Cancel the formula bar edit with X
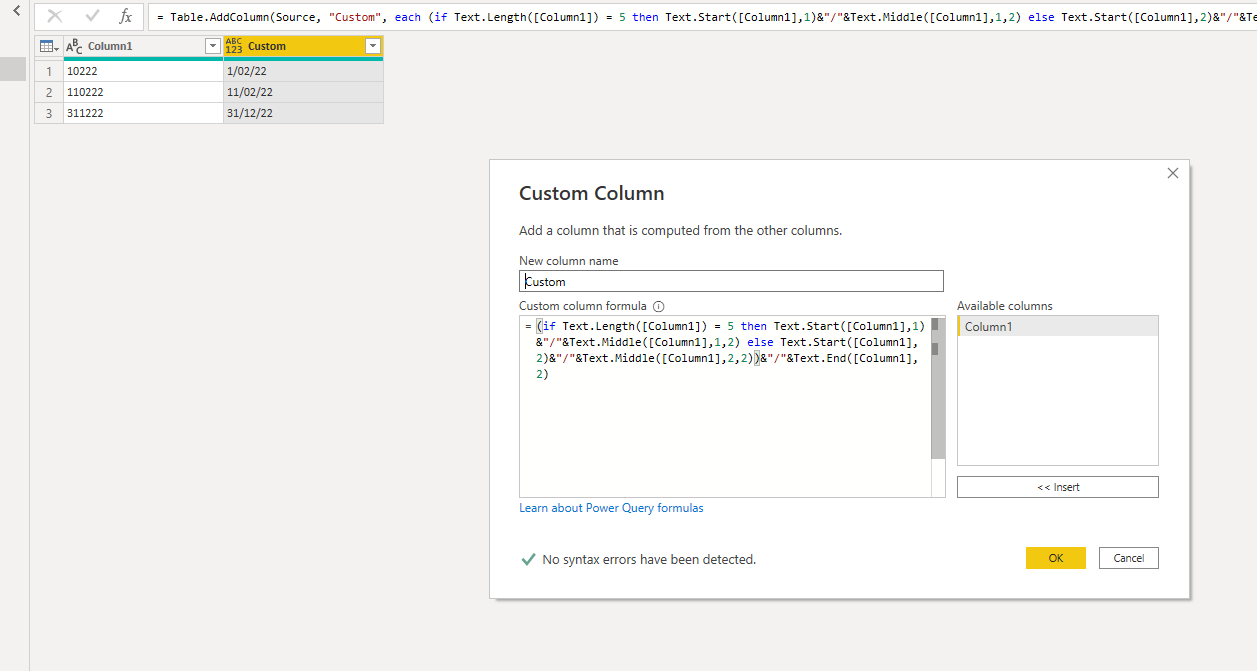 [x=55, y=16]
